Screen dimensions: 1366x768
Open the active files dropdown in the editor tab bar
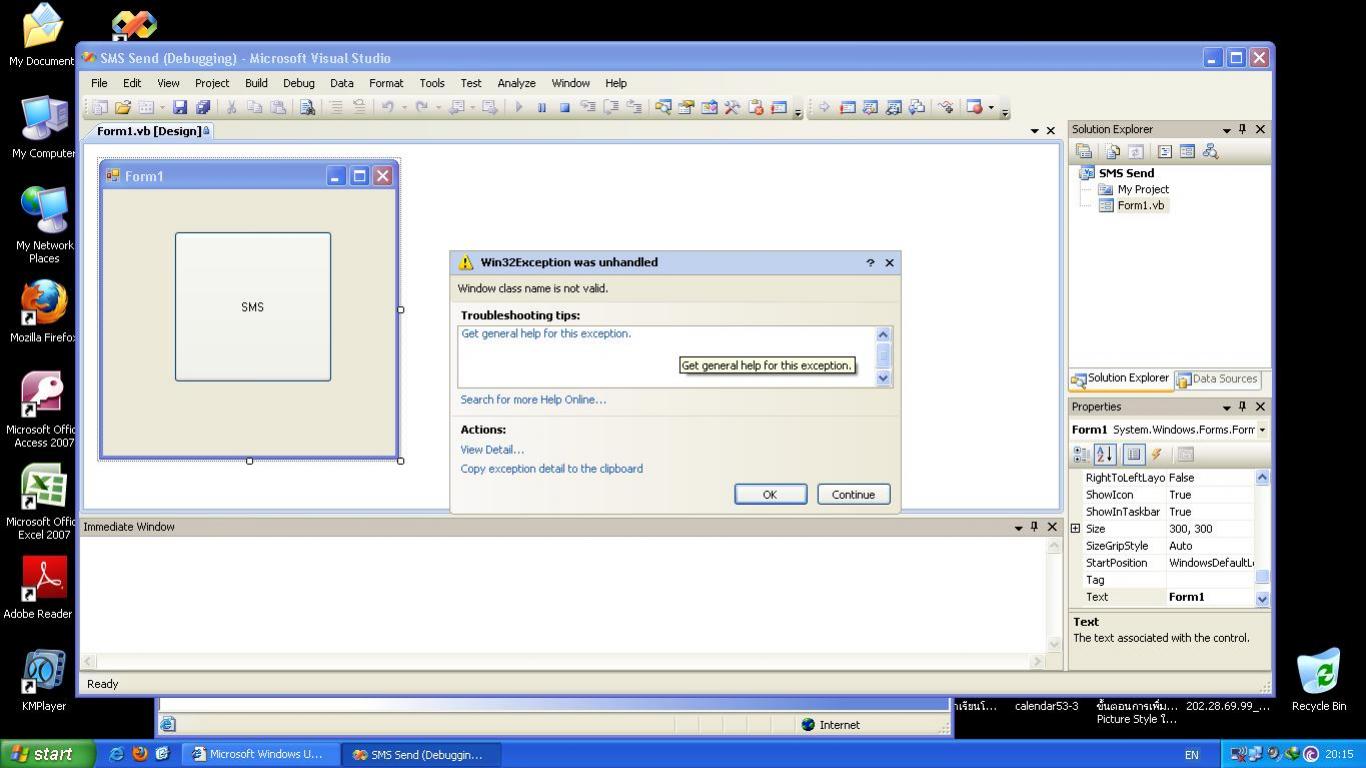1034,131
